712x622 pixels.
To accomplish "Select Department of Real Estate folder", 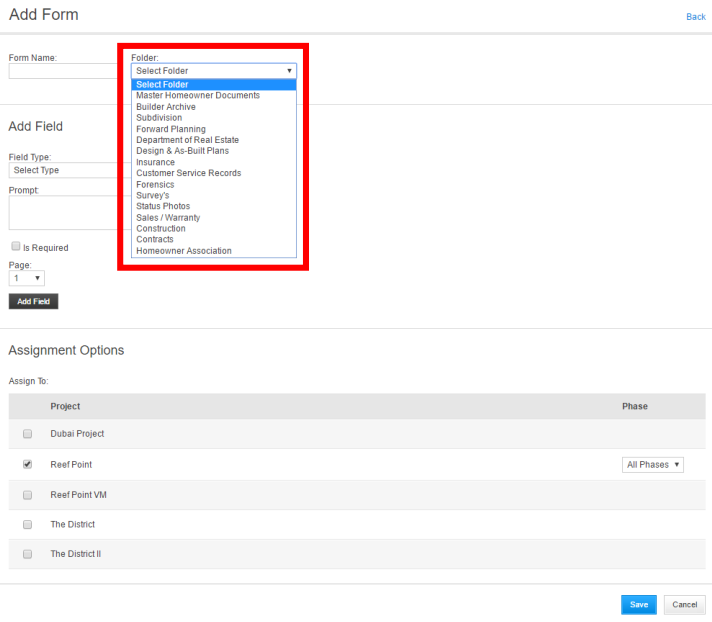I will pyautogui.click(x=214, y=140).
